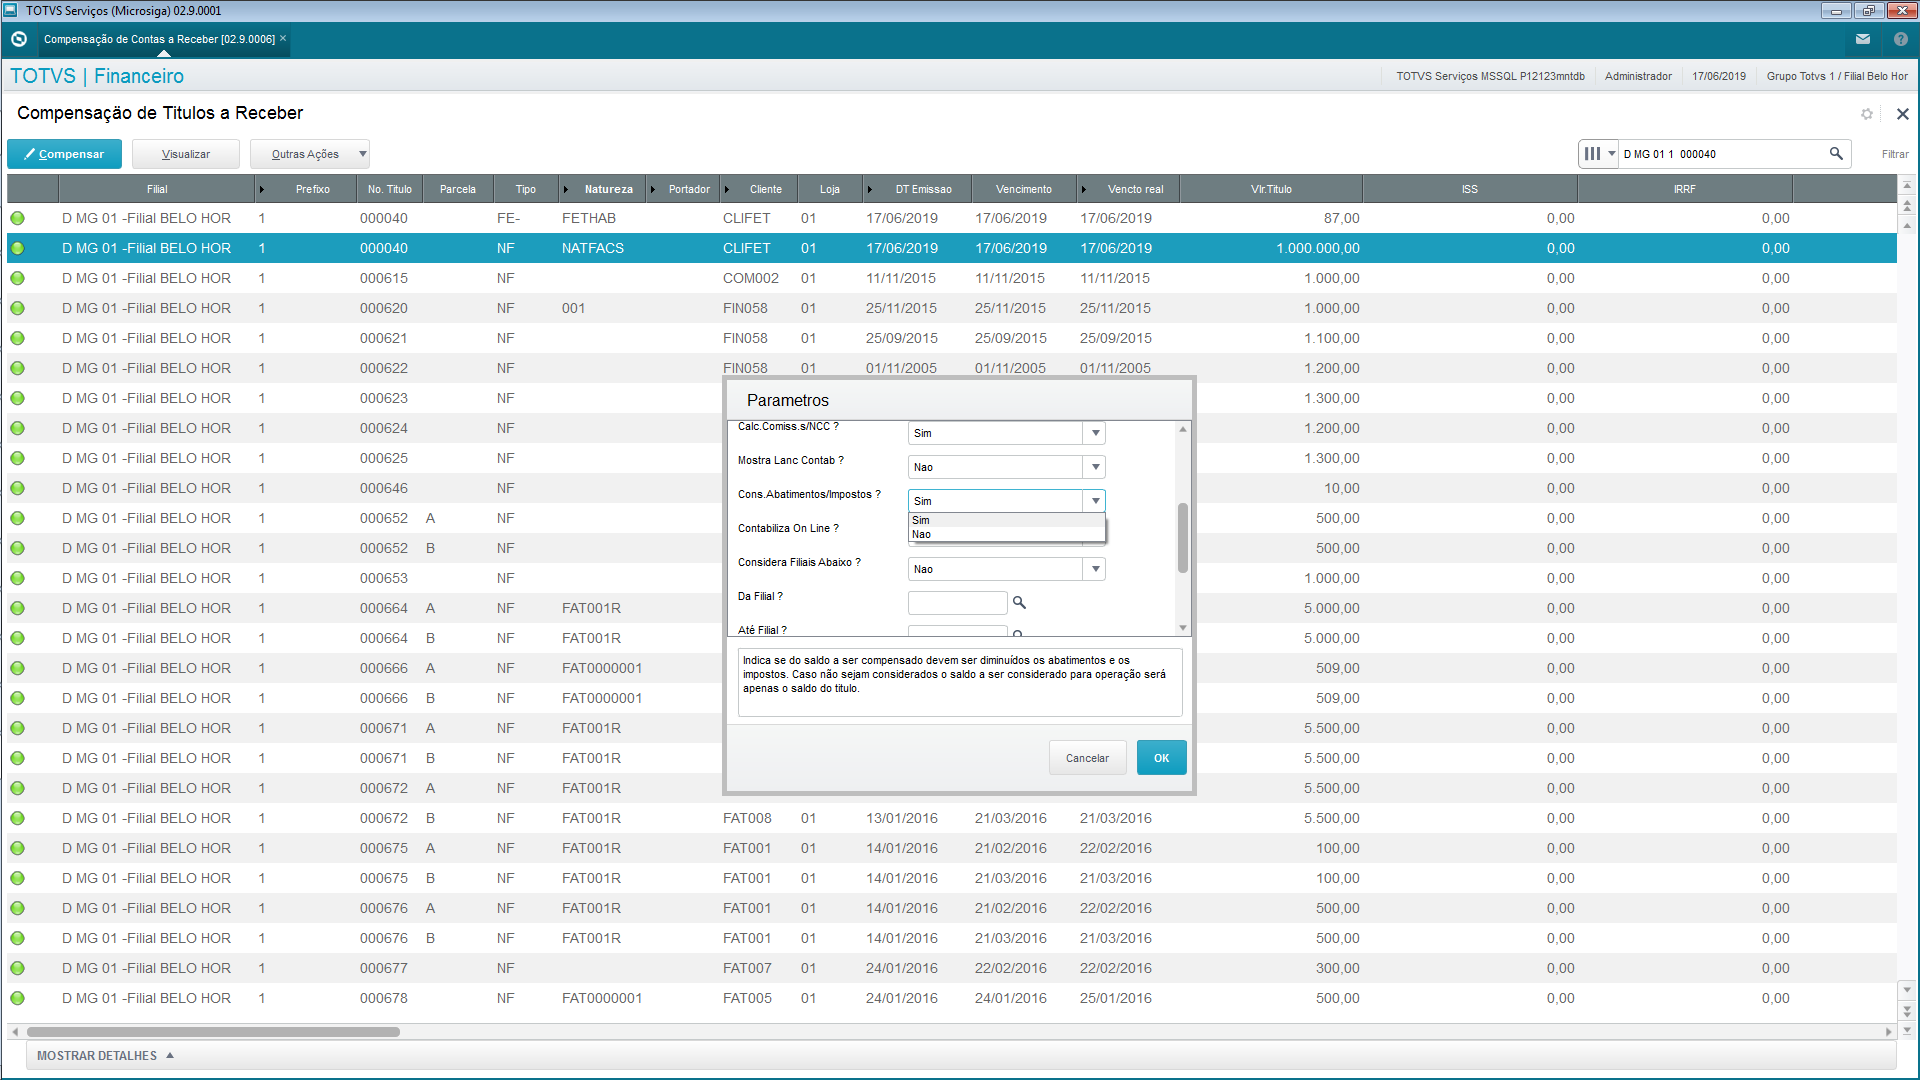Expand the Mostra Lanc Contab dropdown
This screenshot has width=1920, height=1080.
[1096, 467]
